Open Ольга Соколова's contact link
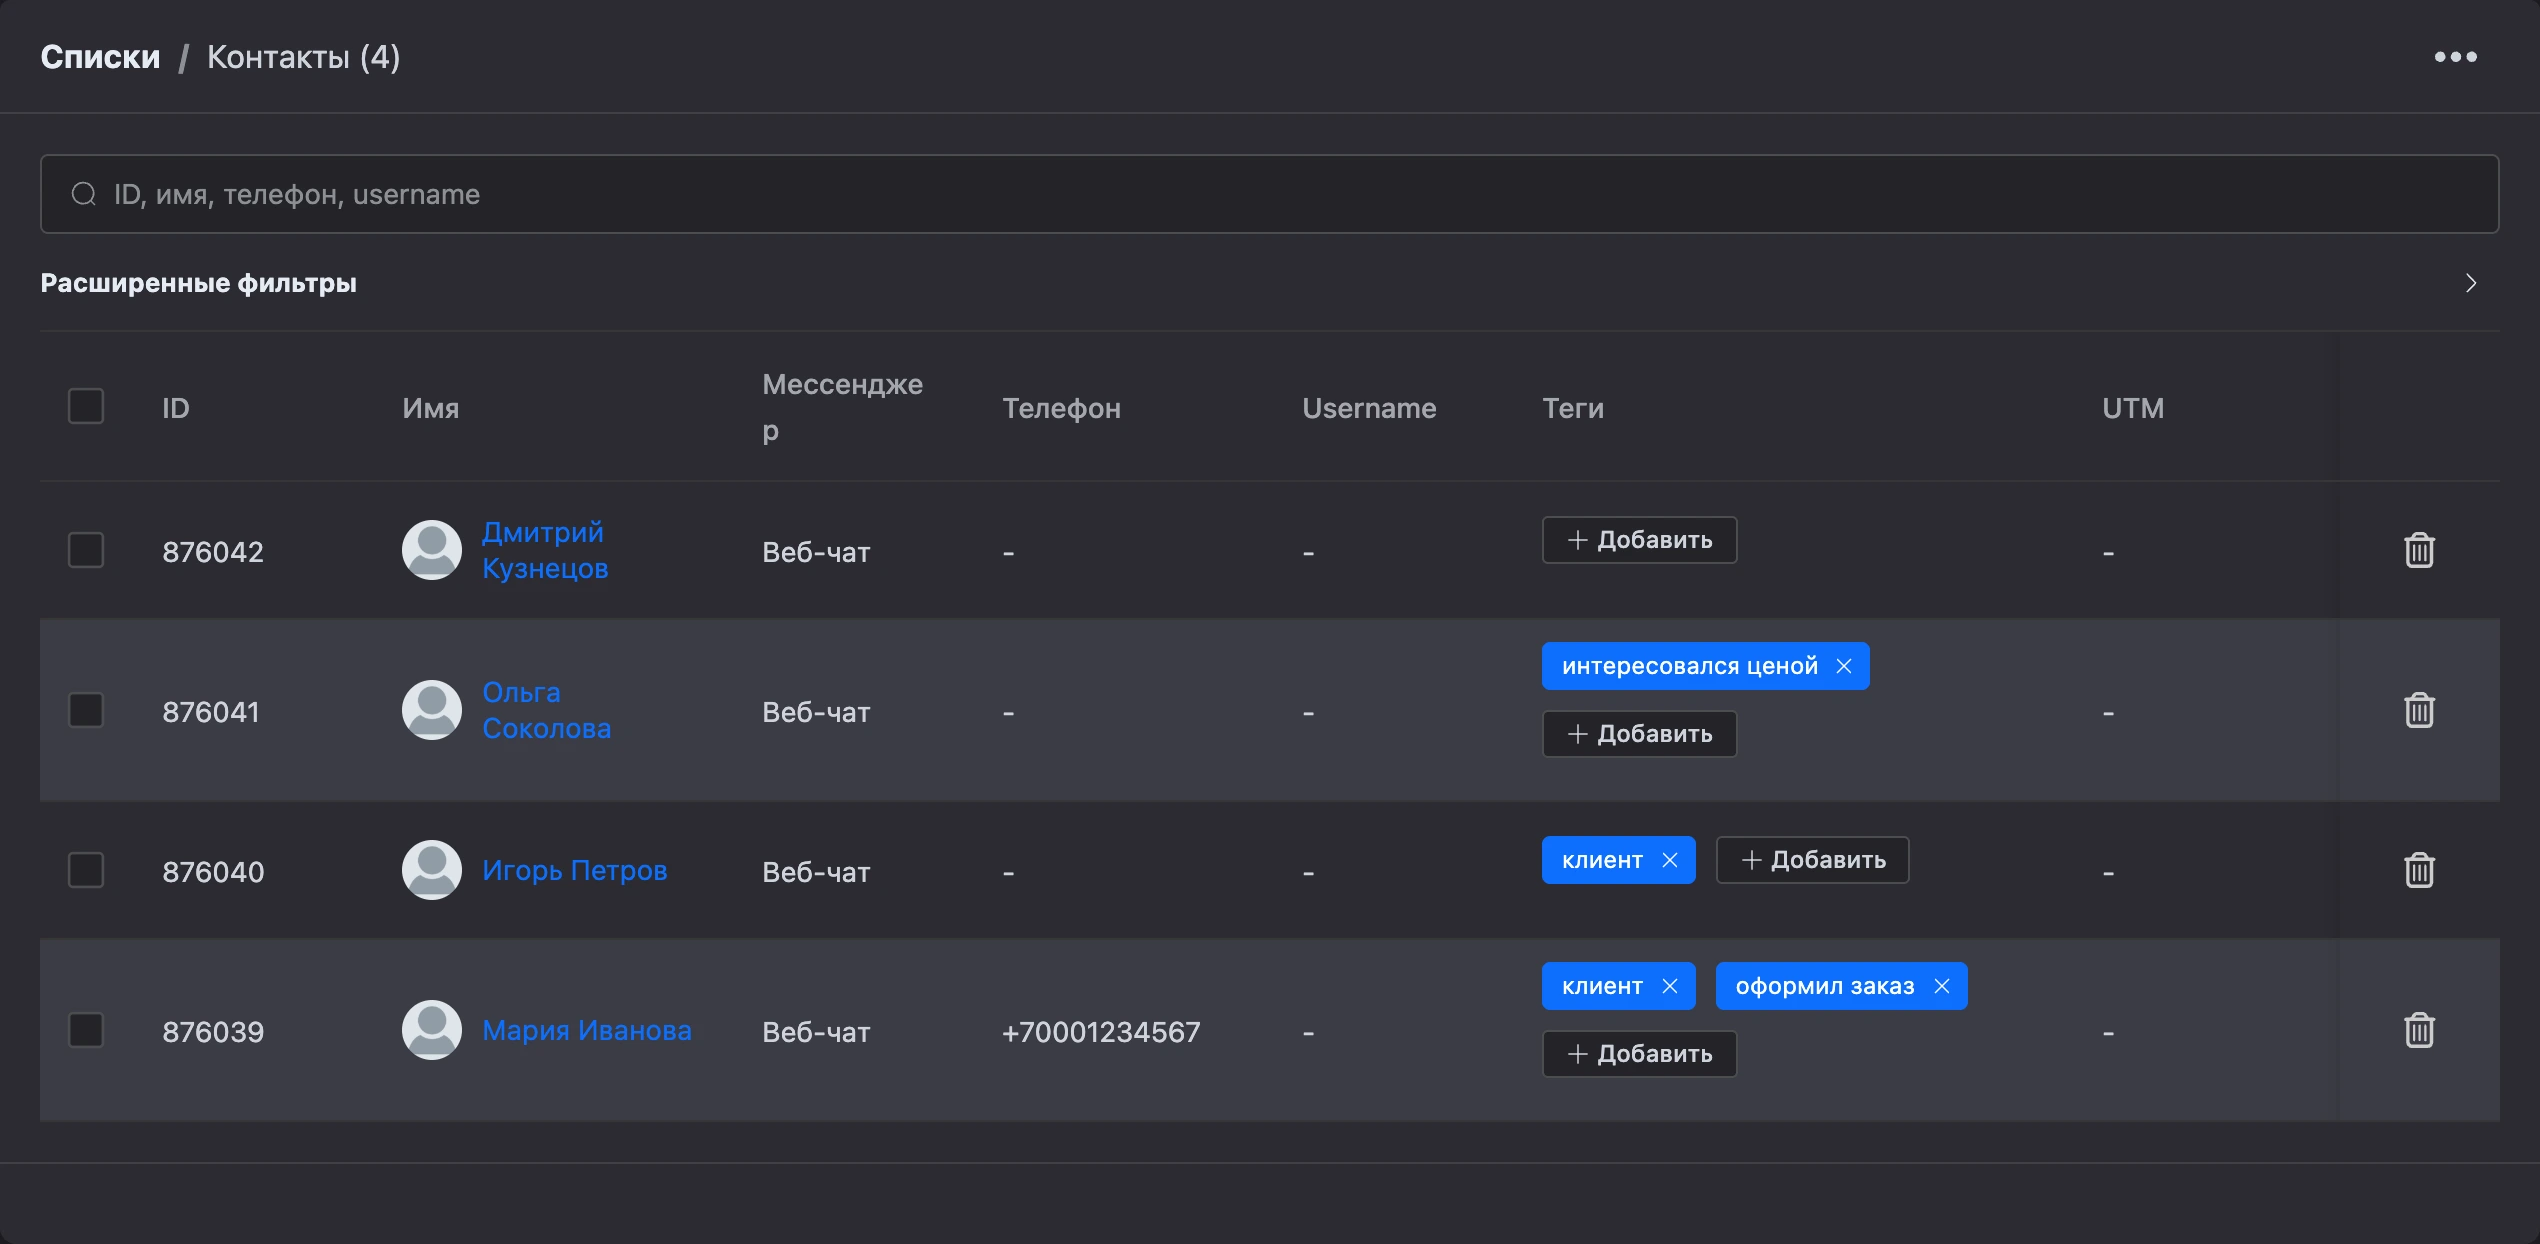 click(546, 710)
